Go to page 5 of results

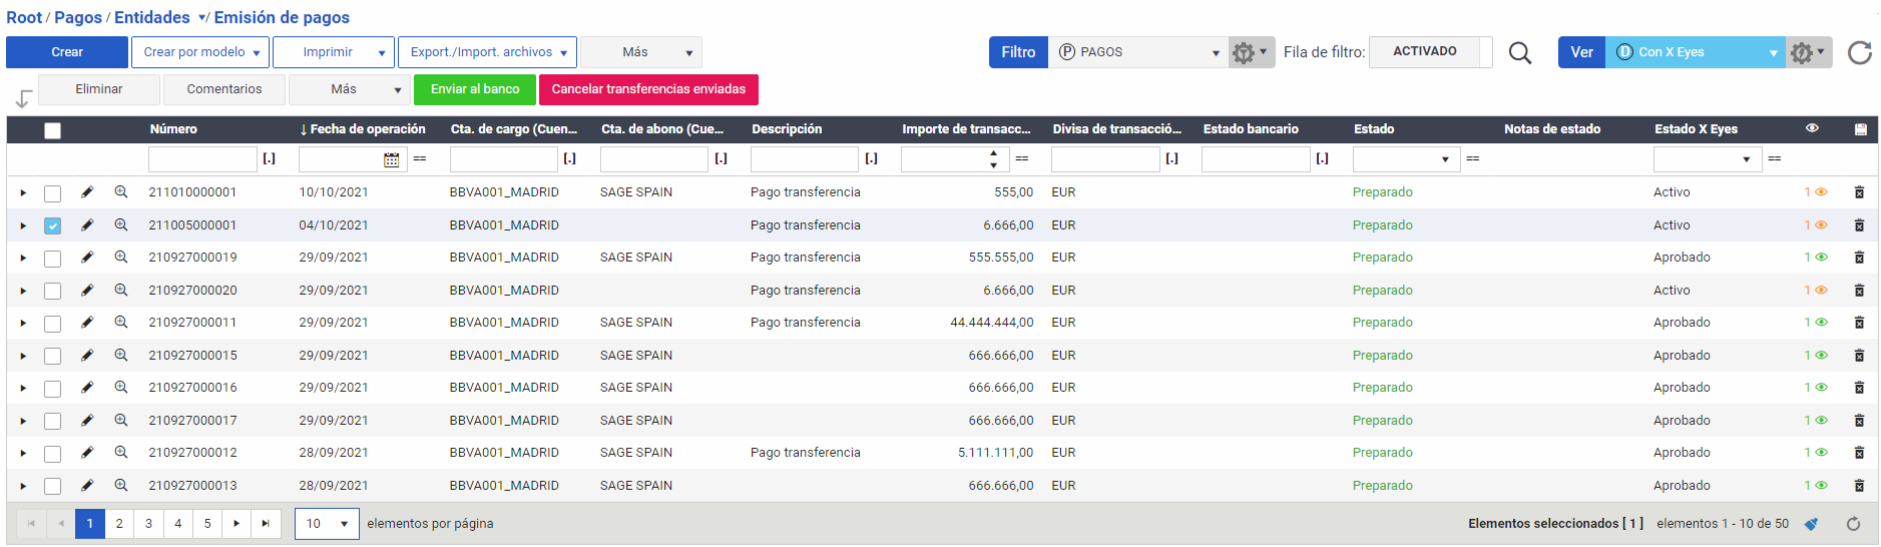click(x=207, y=523)
